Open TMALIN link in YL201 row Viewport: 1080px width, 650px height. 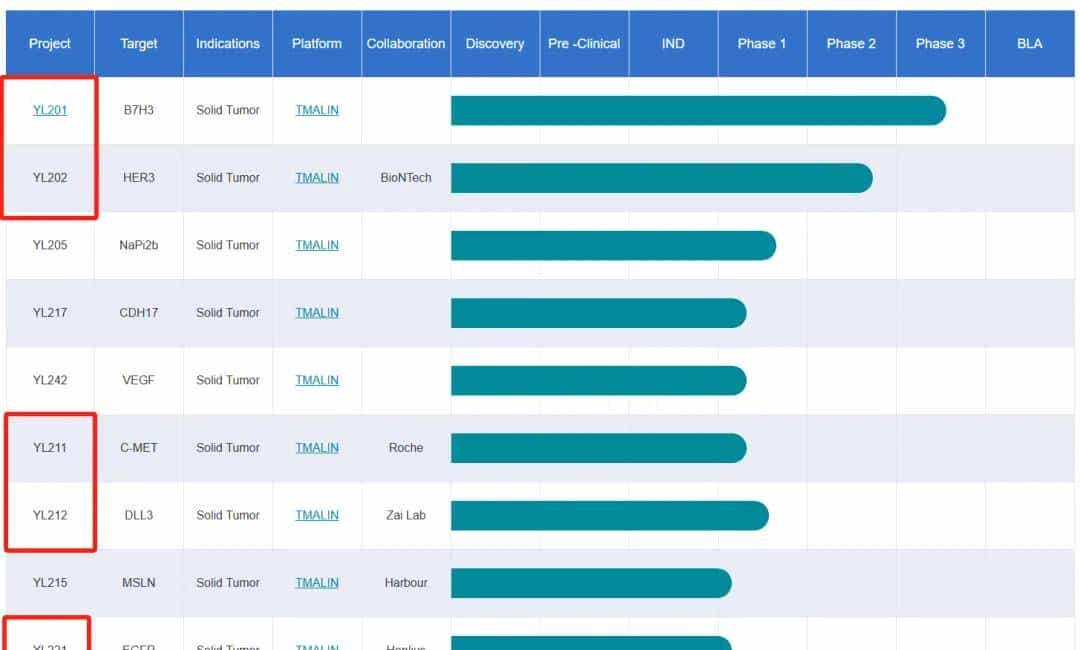[x=317, y=110]
